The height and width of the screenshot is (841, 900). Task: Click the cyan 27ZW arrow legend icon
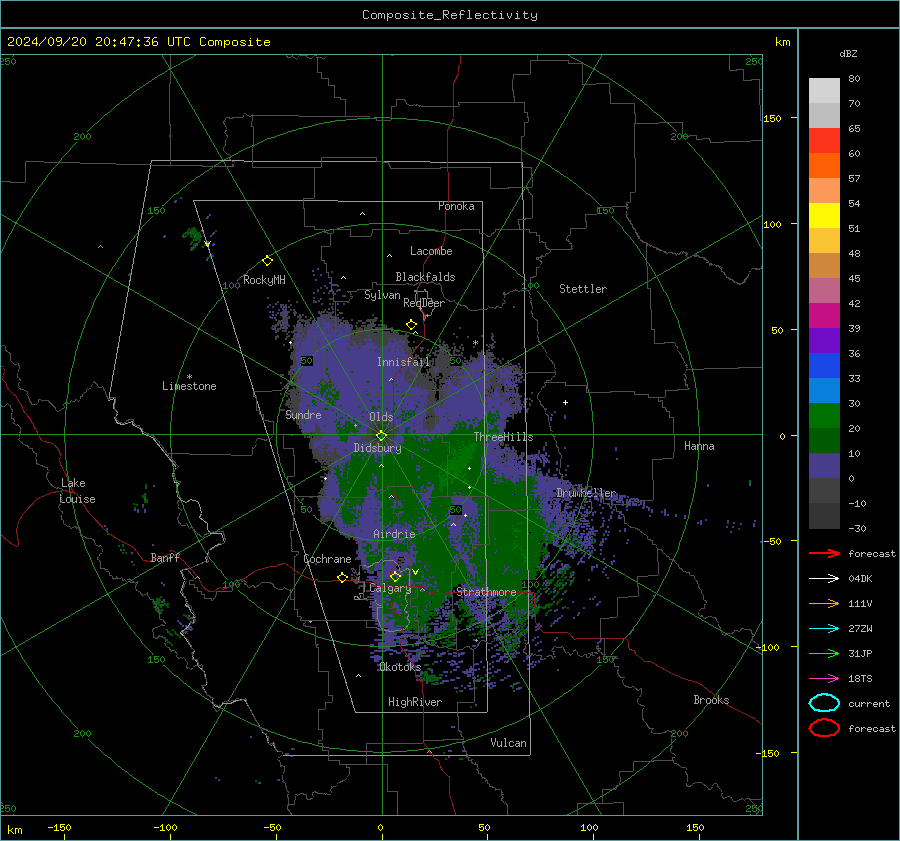point(824,629)
